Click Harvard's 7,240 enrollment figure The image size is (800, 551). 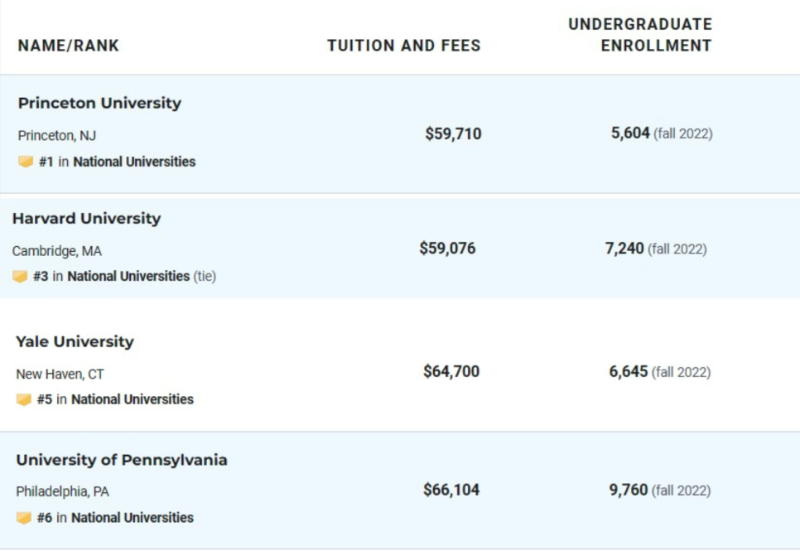coord(624,248)
